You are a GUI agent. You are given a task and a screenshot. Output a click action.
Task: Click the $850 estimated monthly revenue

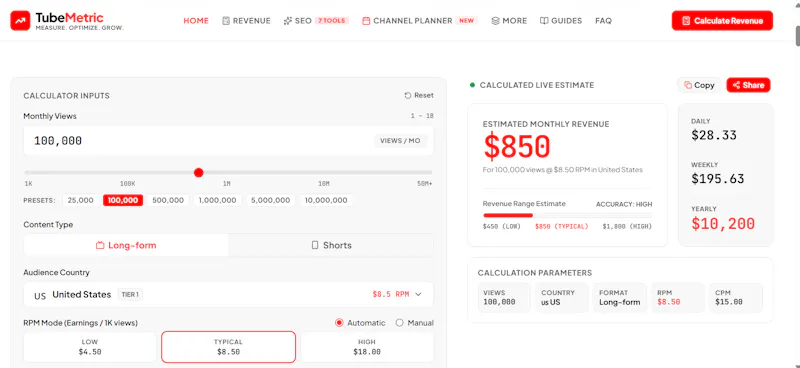click(x=517, y=147)
